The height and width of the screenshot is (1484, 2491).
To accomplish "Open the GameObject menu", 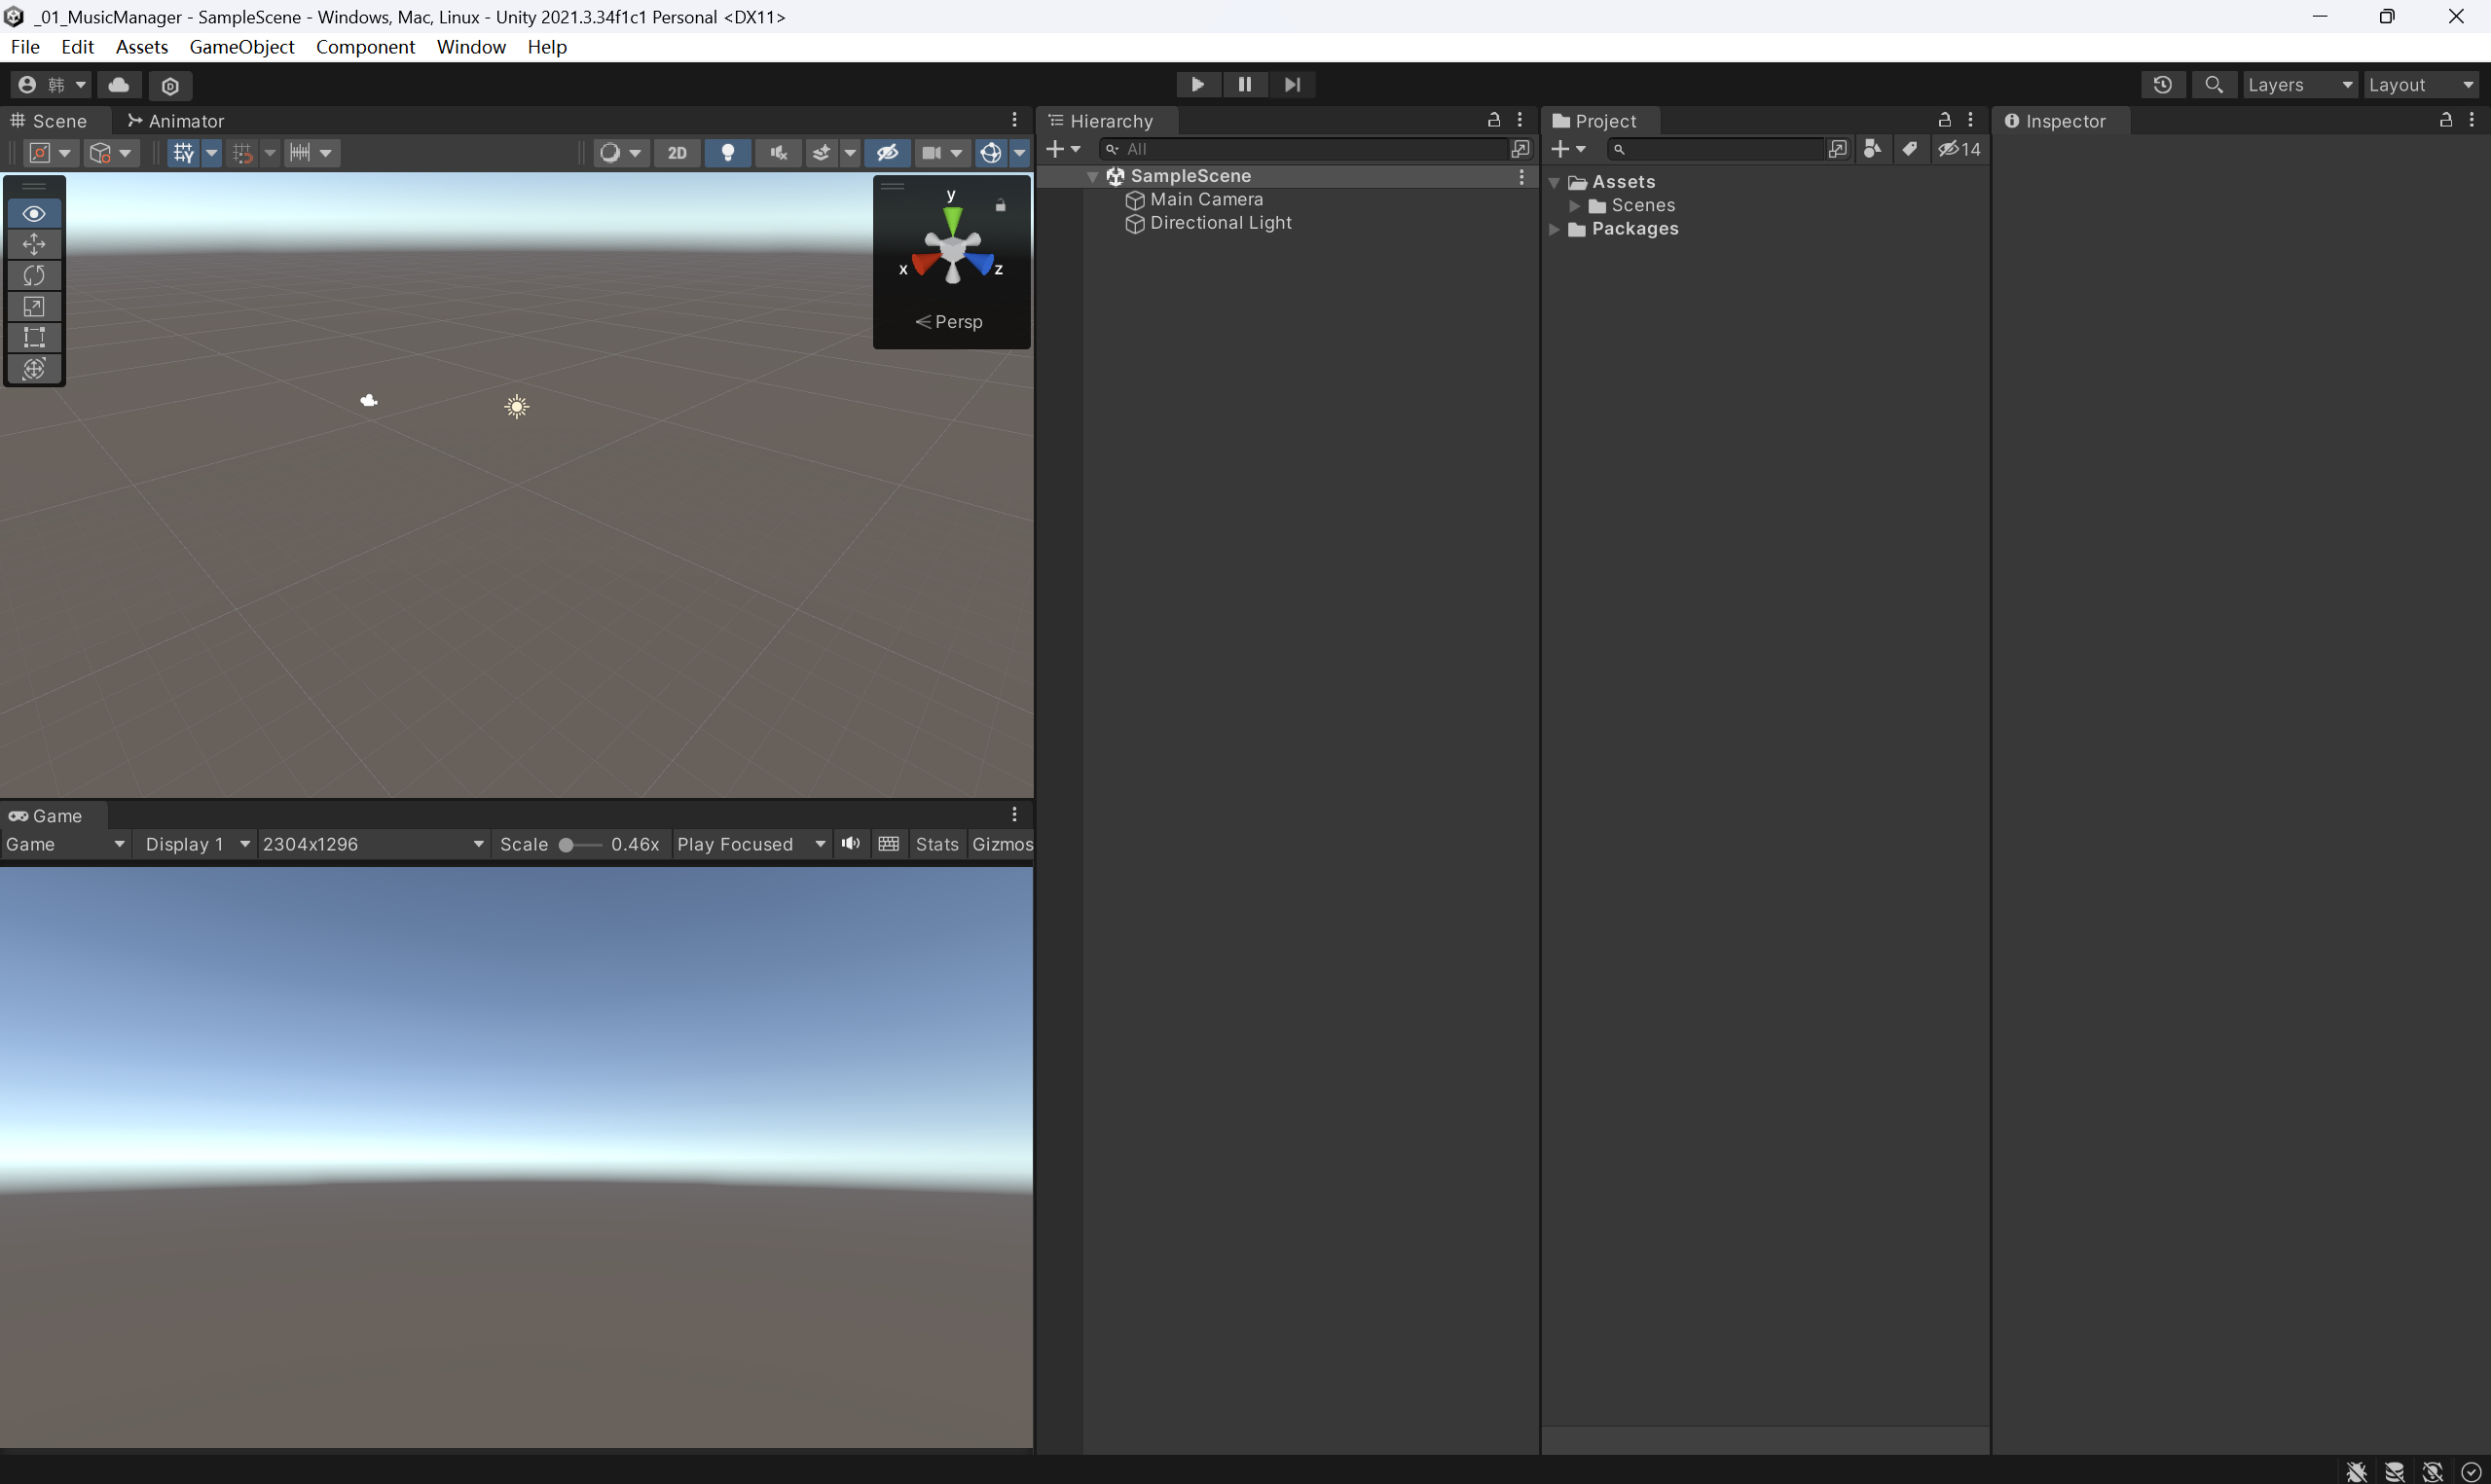I will coord(241,47).
